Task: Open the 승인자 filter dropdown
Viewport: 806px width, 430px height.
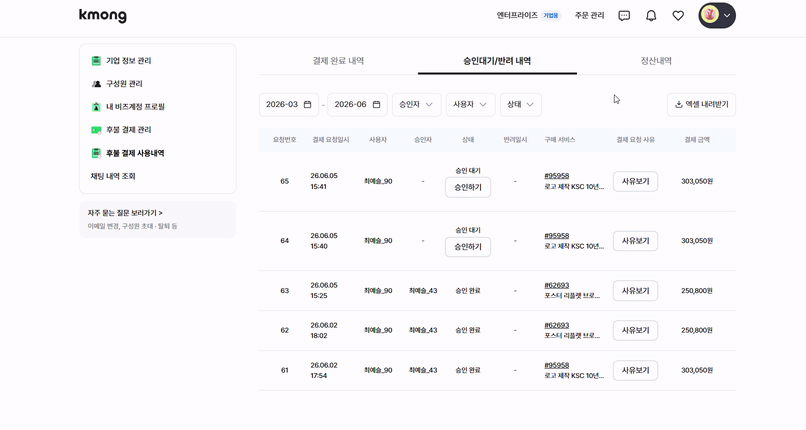Action: tap(416, 104)
